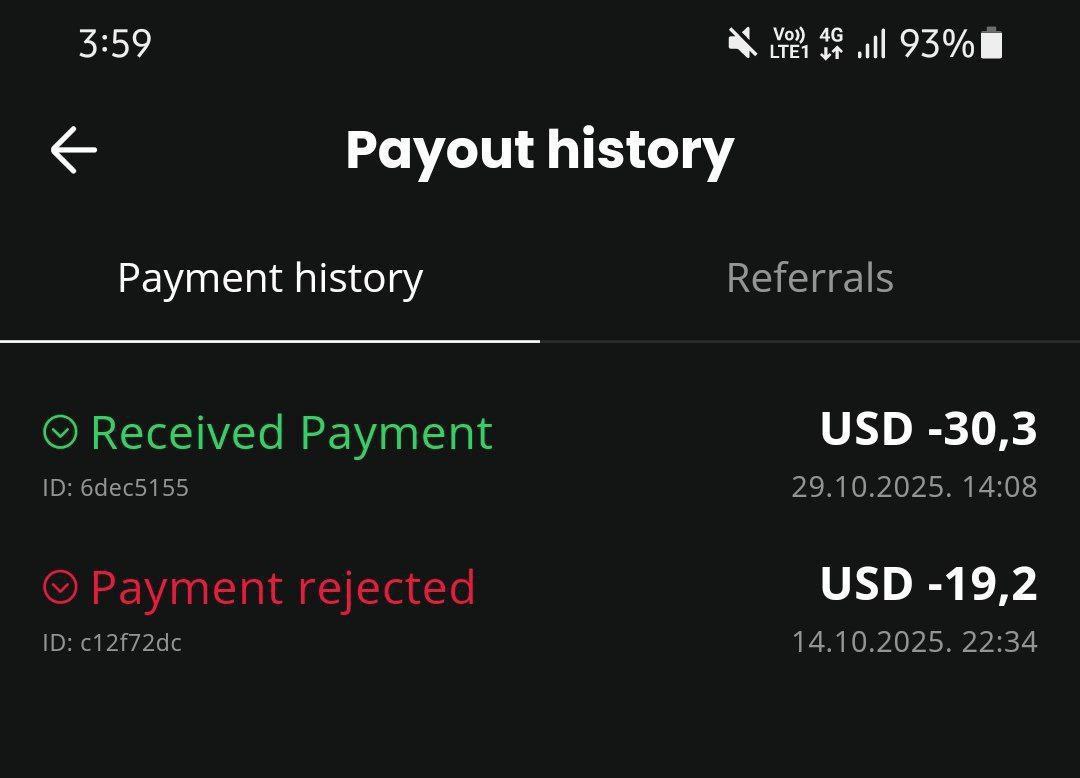Viewport: 1080px width, 778px height.
Task: Expand the green Received Payment chevron icon
Action: (x=60, y=432)
